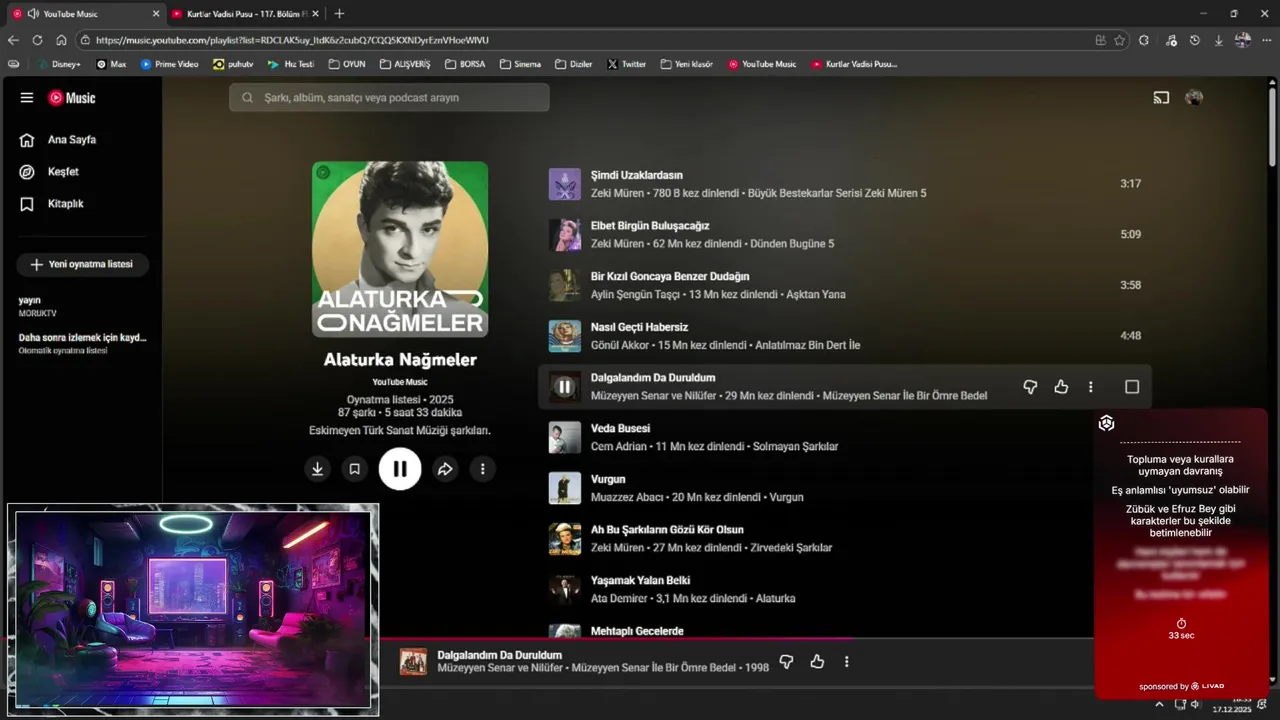Expand the ALIŞVERİŞ bookmarks folder
The height and width of the screenshot is (720, 1280).
[405, 64]
